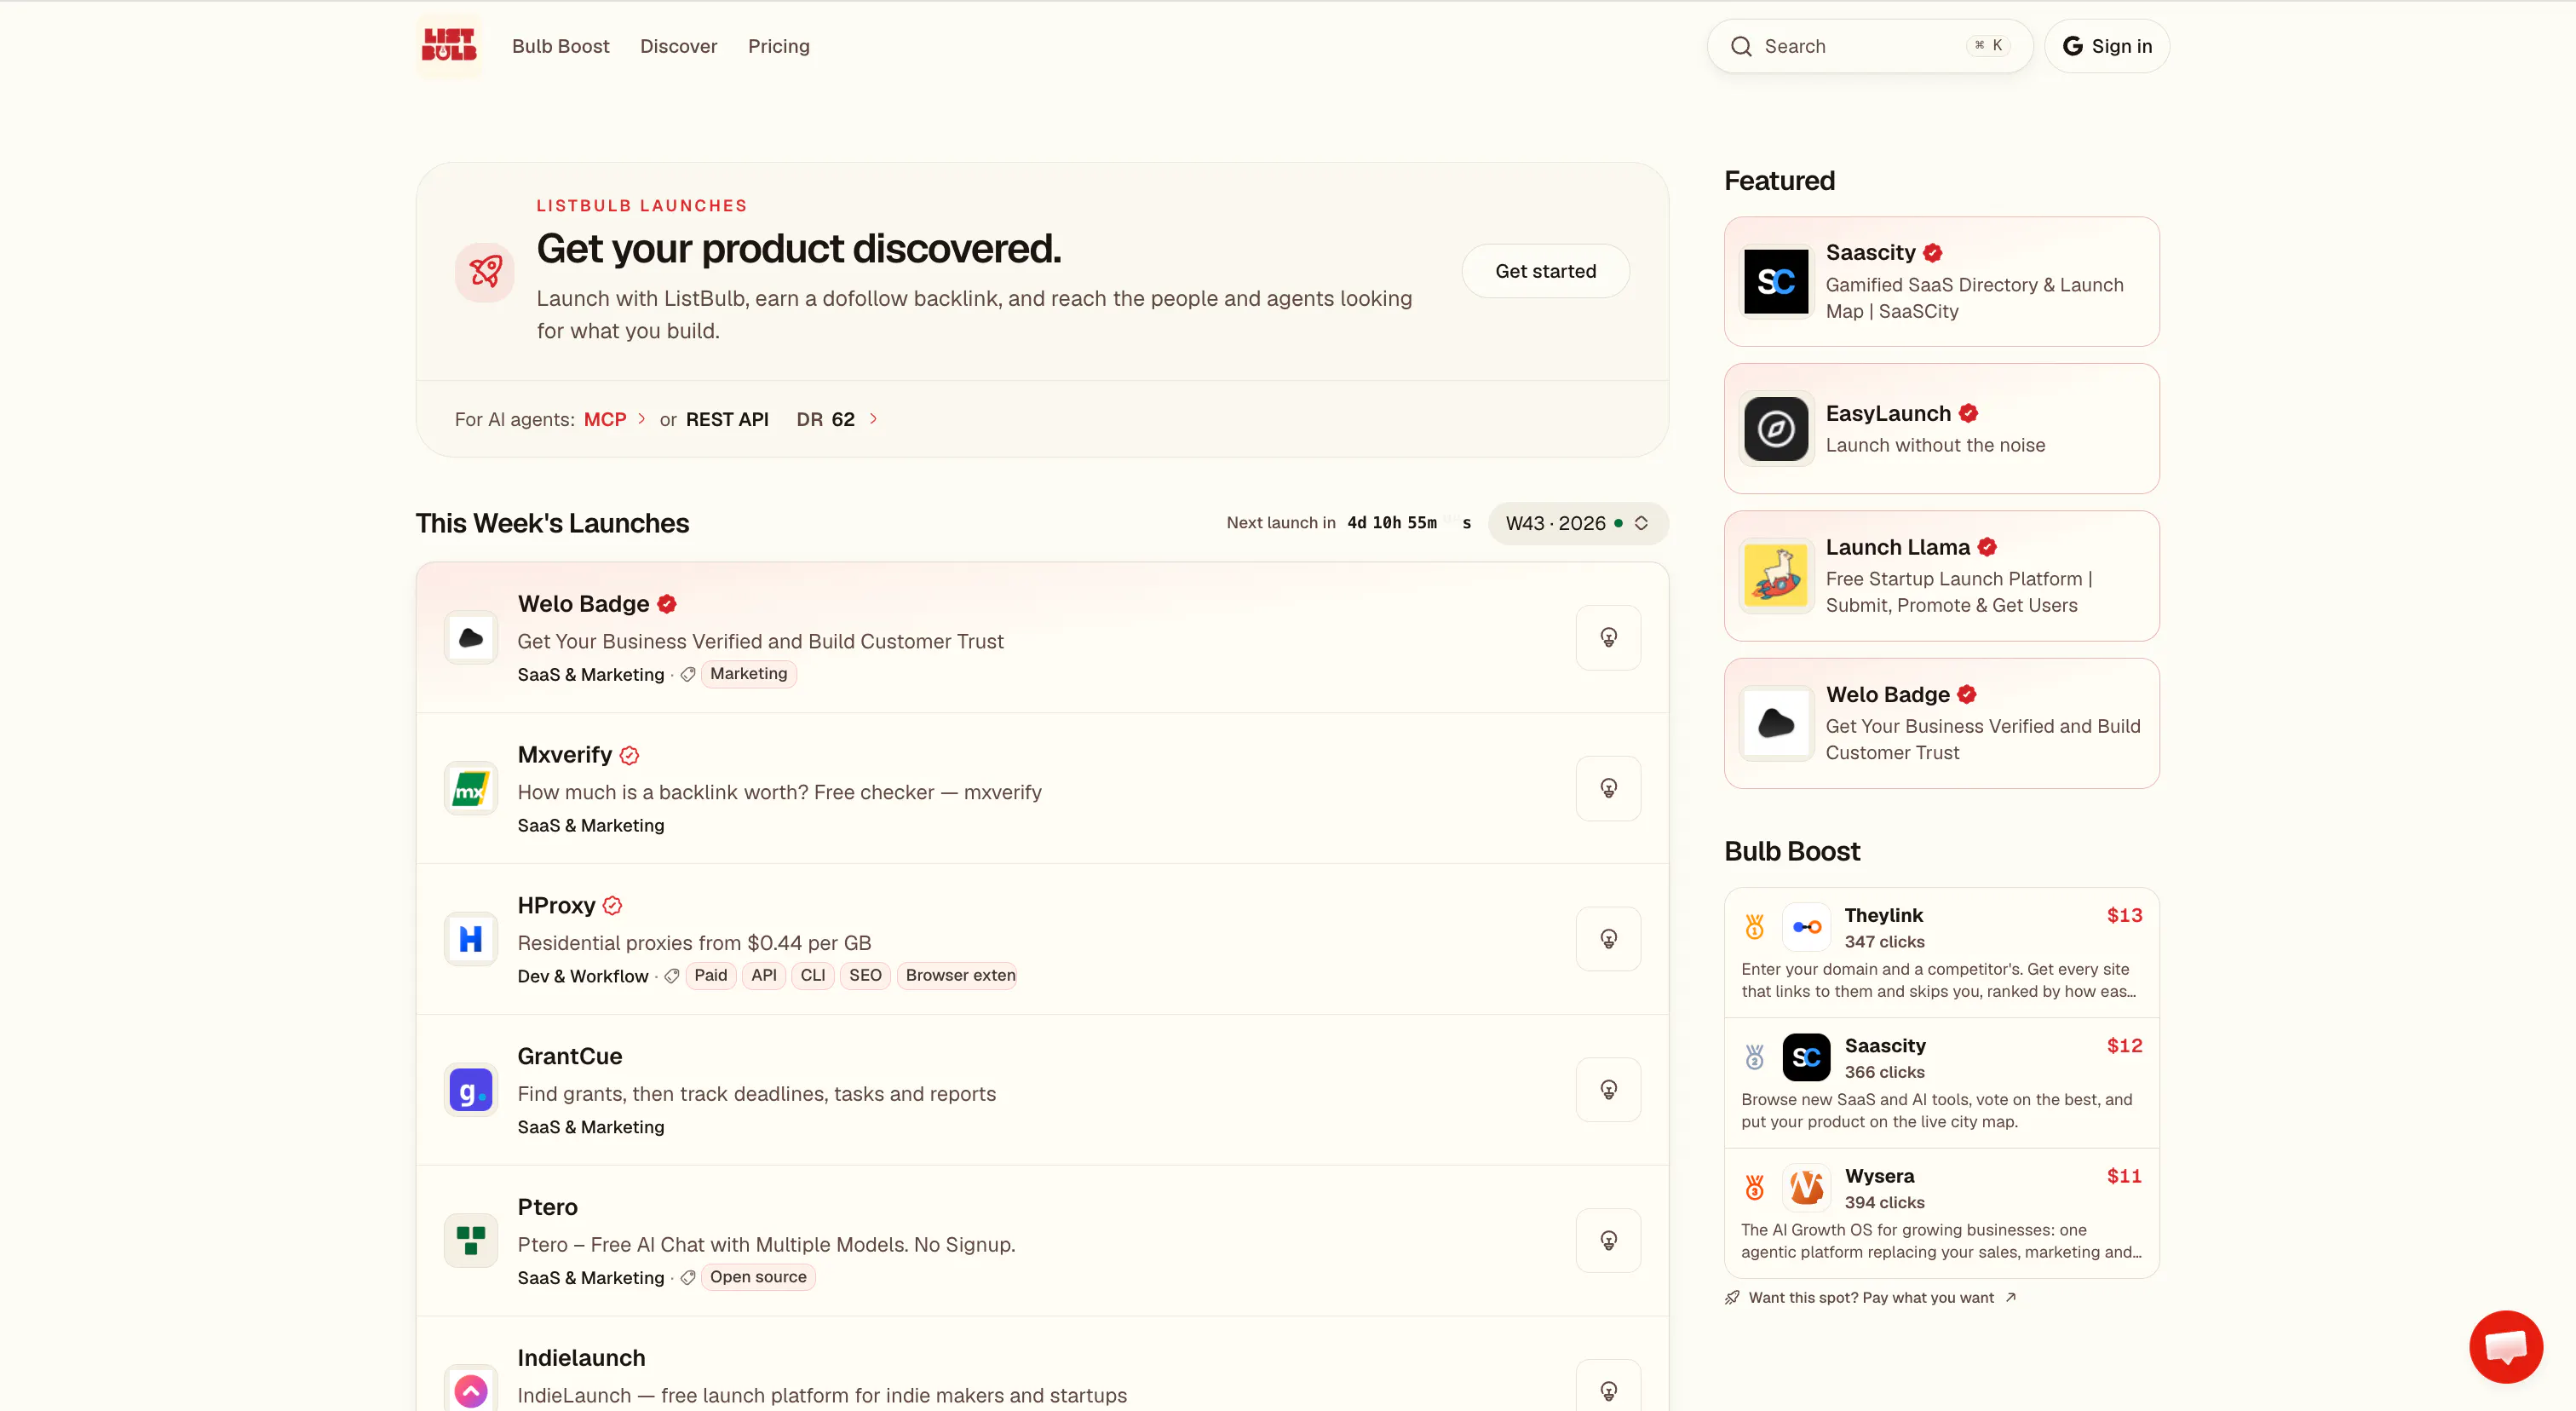Click the Get started button

1545,271
